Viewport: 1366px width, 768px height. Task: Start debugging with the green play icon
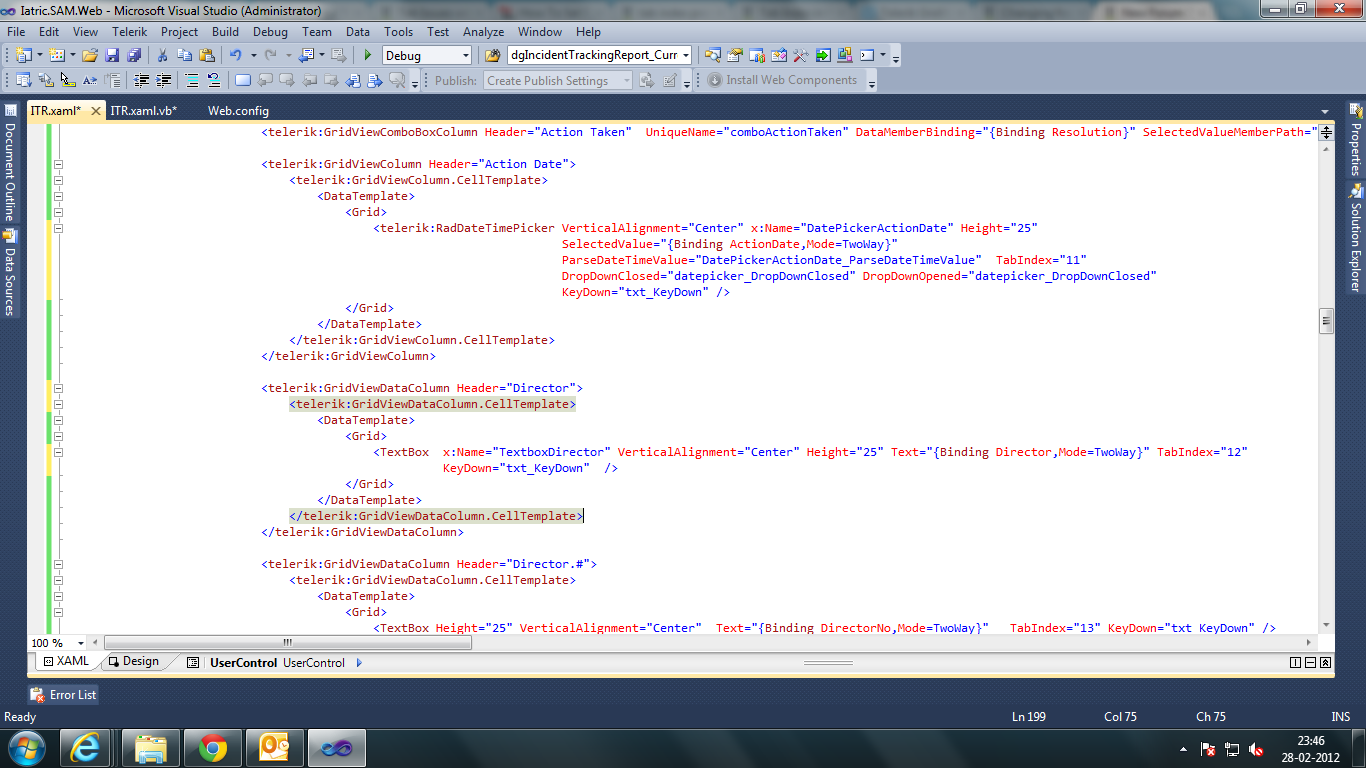[x=368, y=55]
